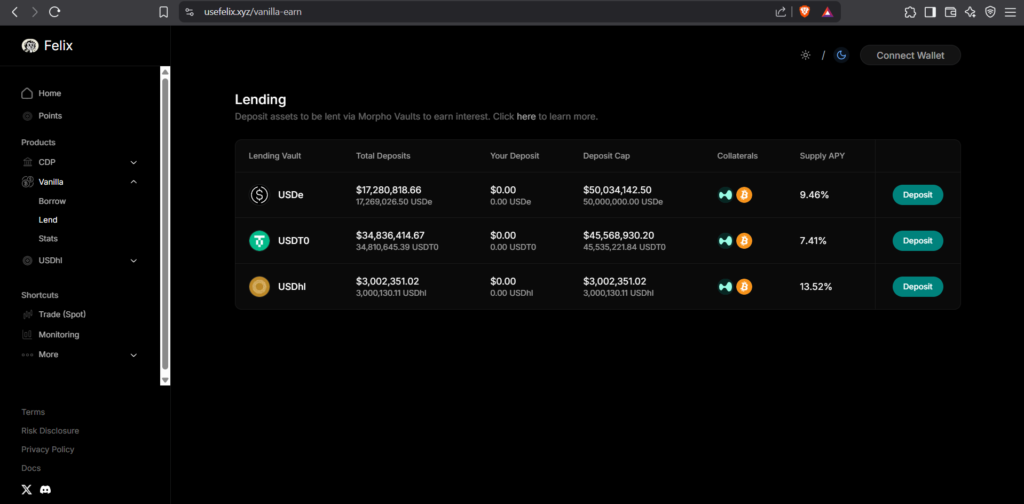Deposit into the USDhl vault
This screenshot has height=504, width=1024.
pos(918,286)
